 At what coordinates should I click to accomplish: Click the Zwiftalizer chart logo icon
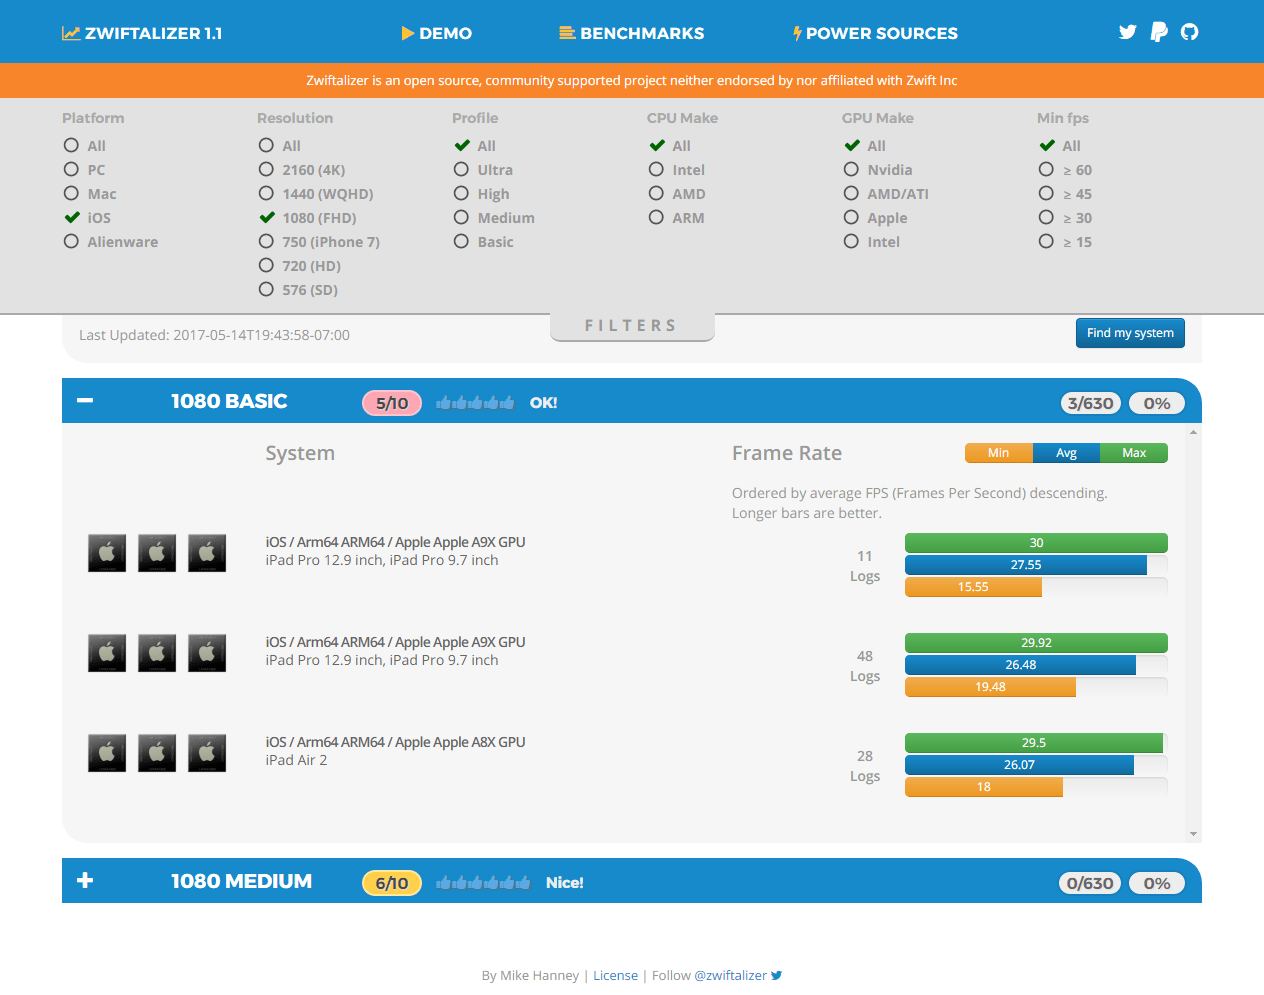point(71,33)
